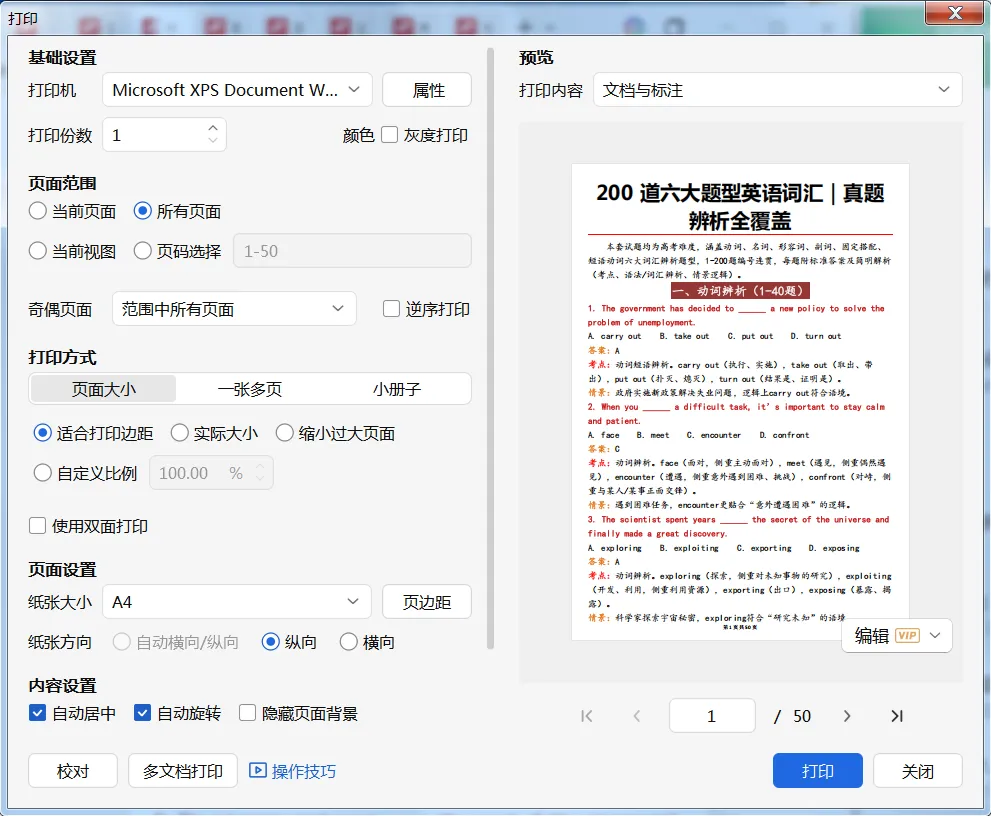The image size is (991, 816).
Task: Click the 操作技巧 video play icon
Action: click(x=257, y=770)
